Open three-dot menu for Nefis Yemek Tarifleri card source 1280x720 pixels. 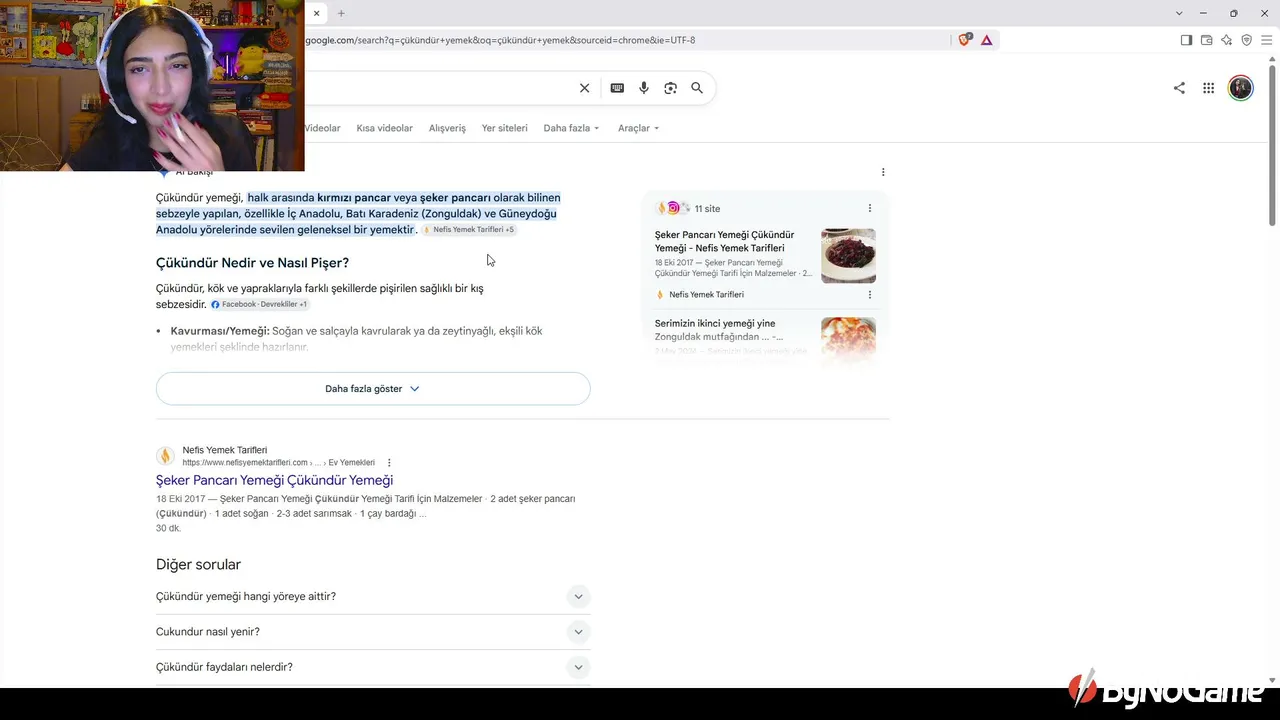coord(870,295)
